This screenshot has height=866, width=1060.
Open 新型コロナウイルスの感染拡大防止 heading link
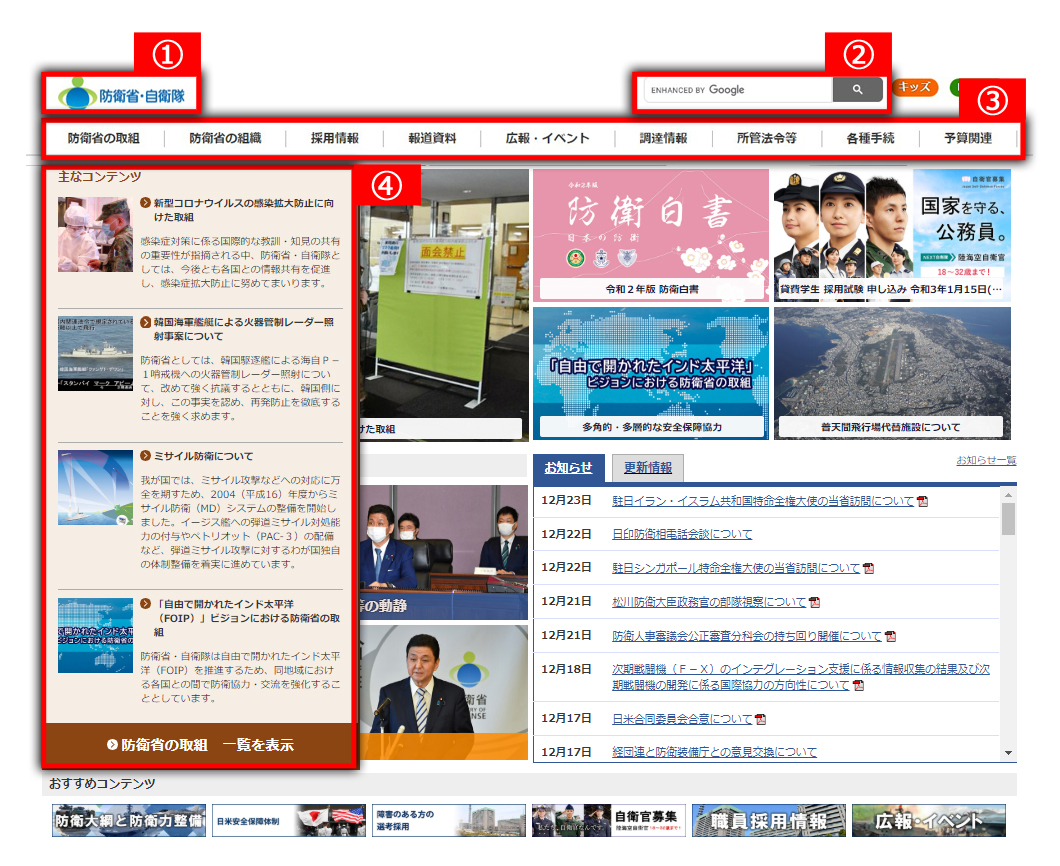243,210
